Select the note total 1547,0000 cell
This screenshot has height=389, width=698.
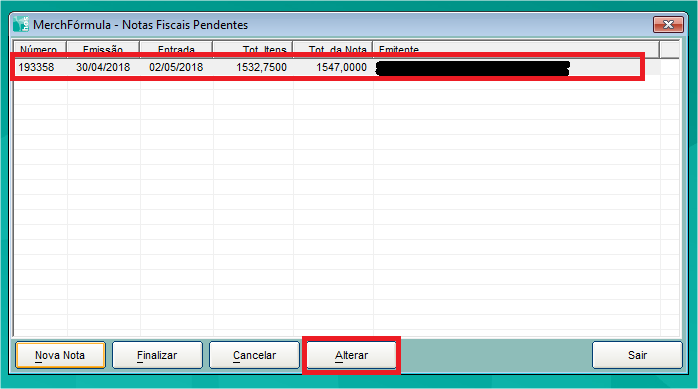(x=333, y=67)
